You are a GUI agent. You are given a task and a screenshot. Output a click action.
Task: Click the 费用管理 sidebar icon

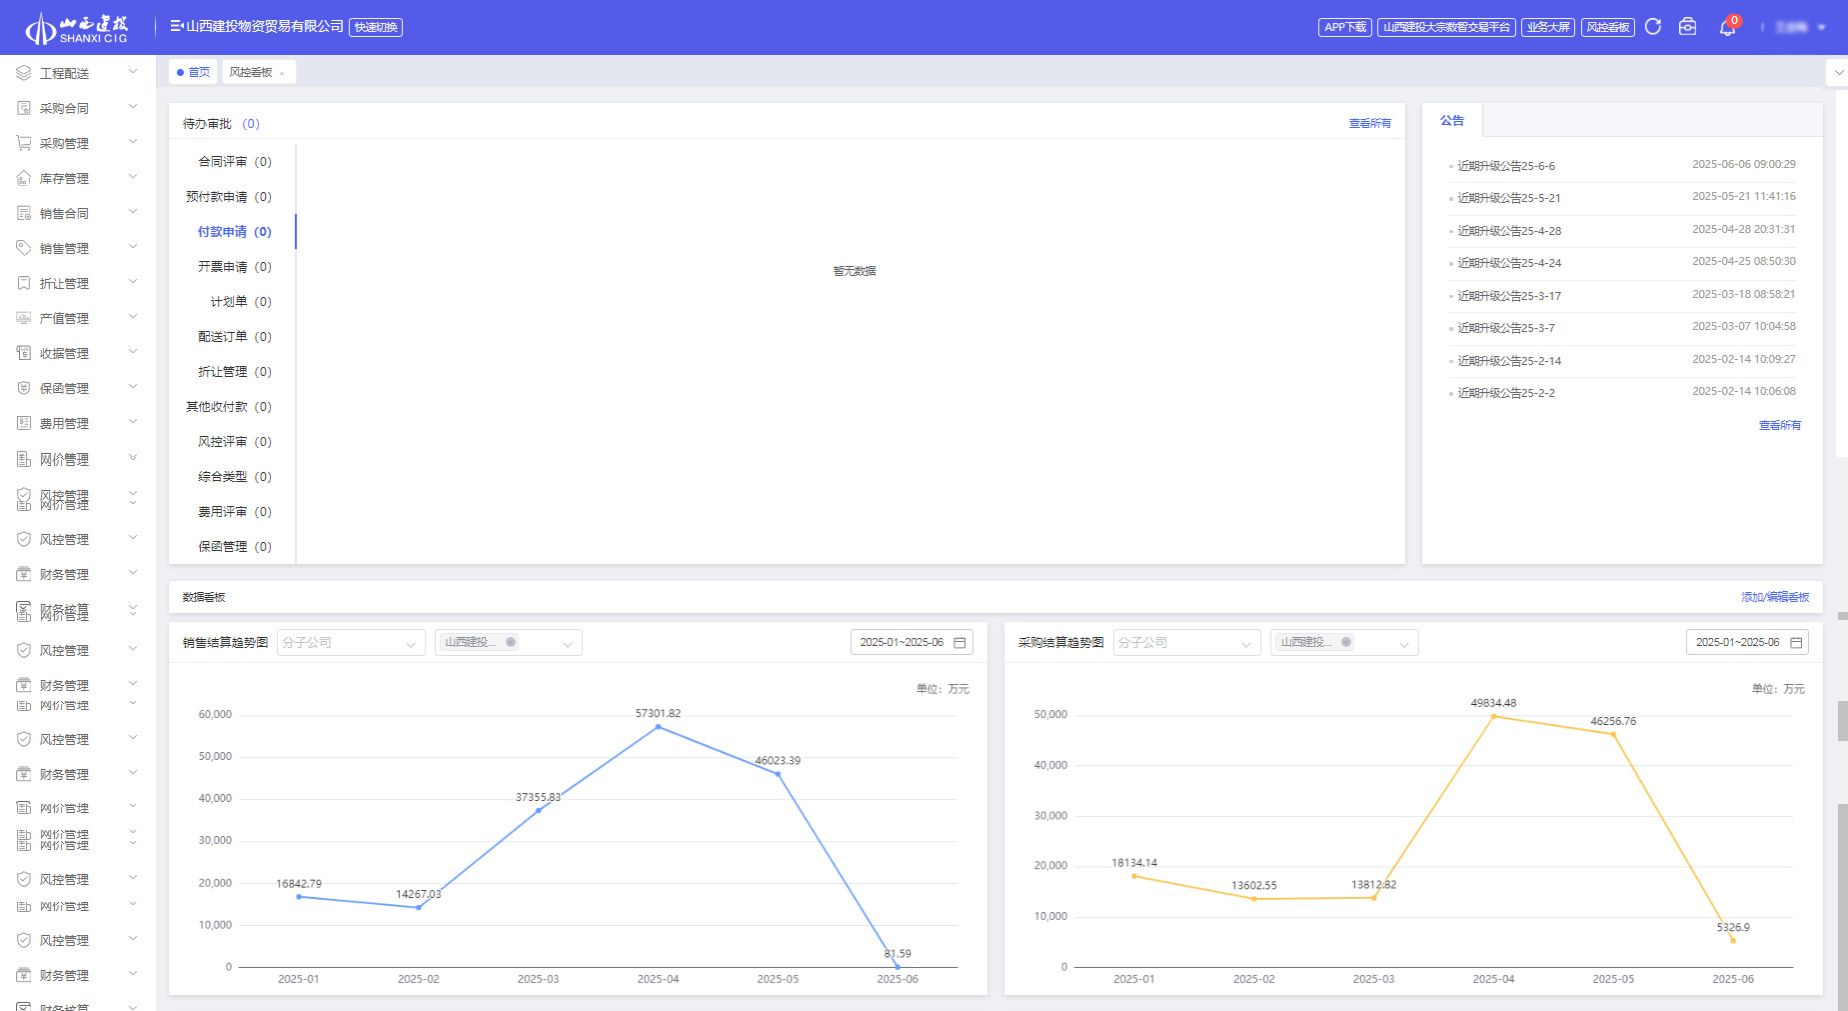[x=24, y=423]
